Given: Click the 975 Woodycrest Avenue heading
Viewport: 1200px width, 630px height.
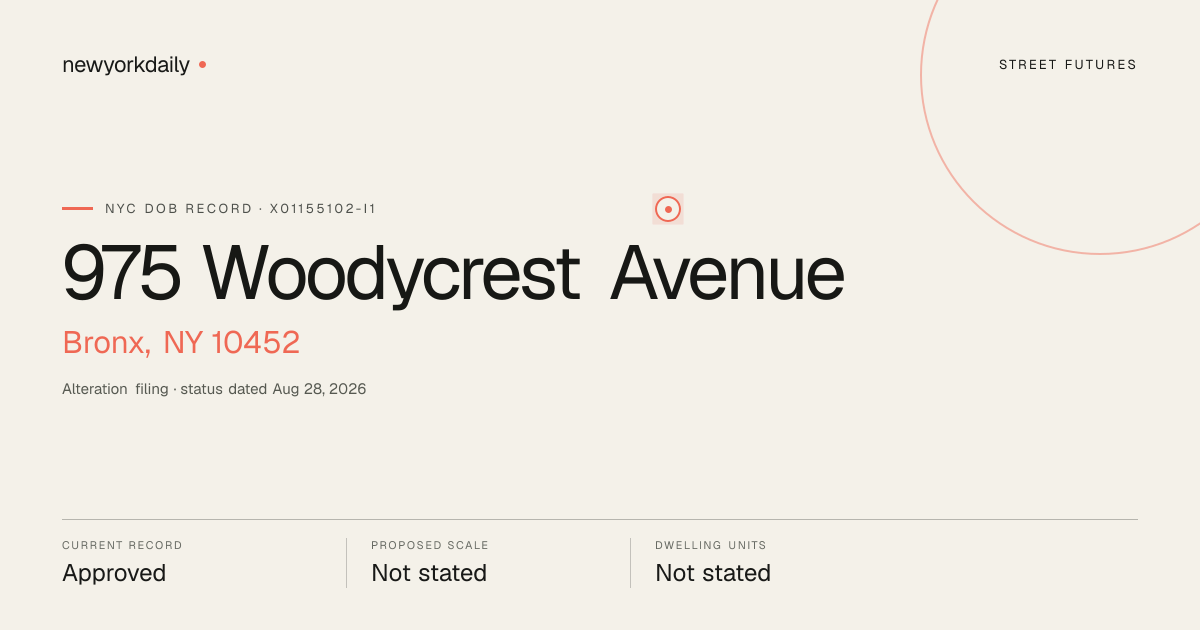Looking at the screenshot, I should [453, 274].
